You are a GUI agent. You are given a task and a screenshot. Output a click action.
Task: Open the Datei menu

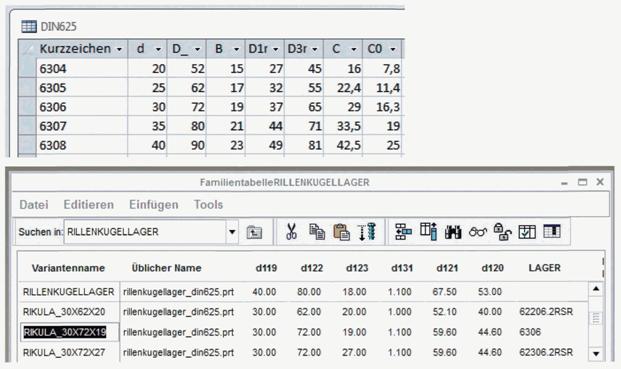click(x=34, y=205)
